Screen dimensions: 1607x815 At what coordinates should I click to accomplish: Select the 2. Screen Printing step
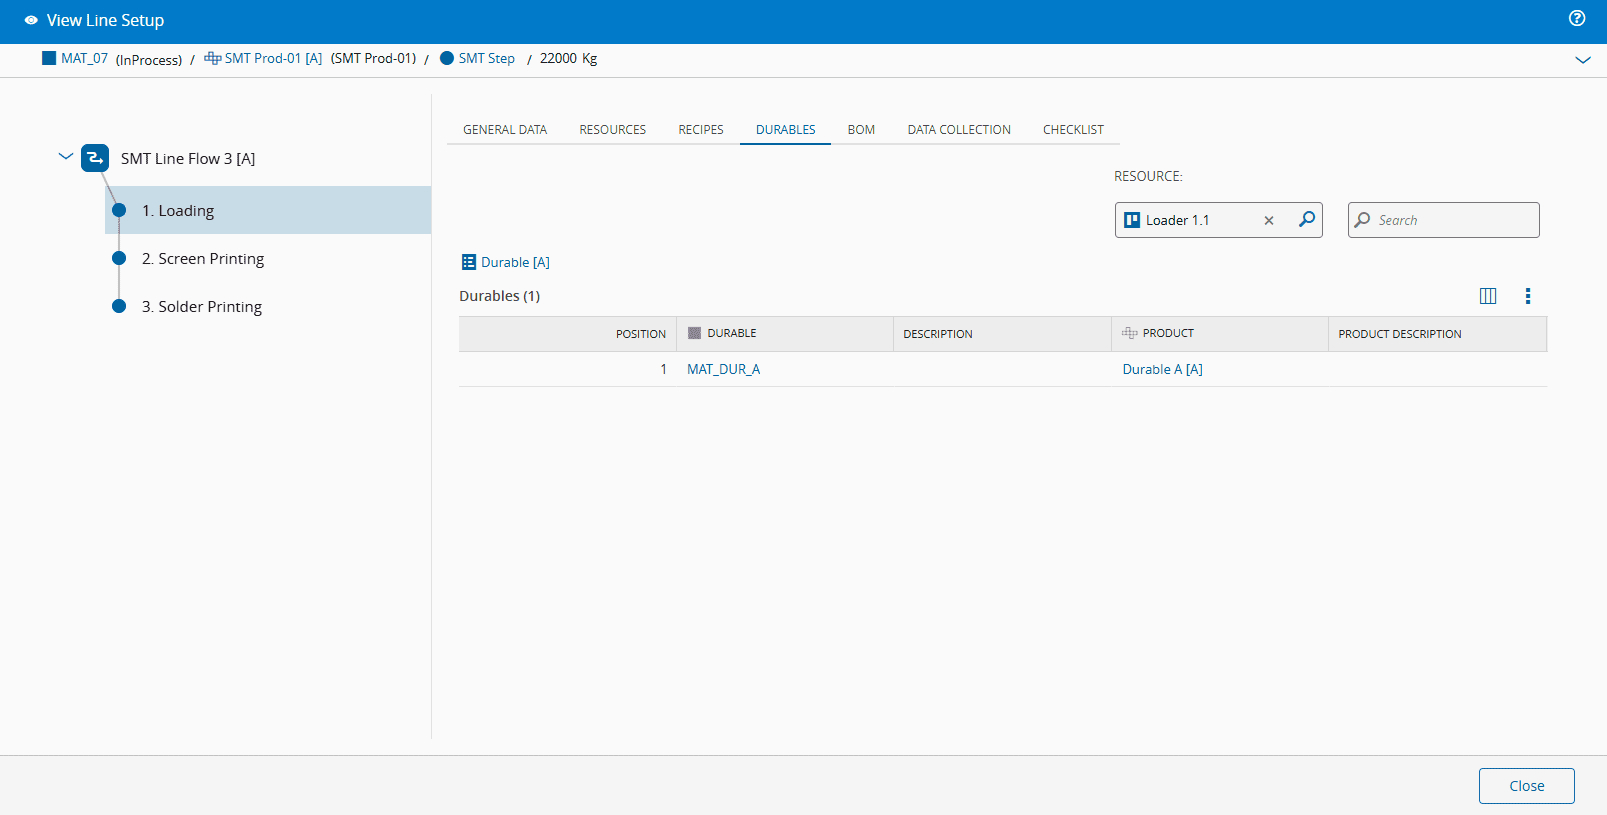(203, 259)
